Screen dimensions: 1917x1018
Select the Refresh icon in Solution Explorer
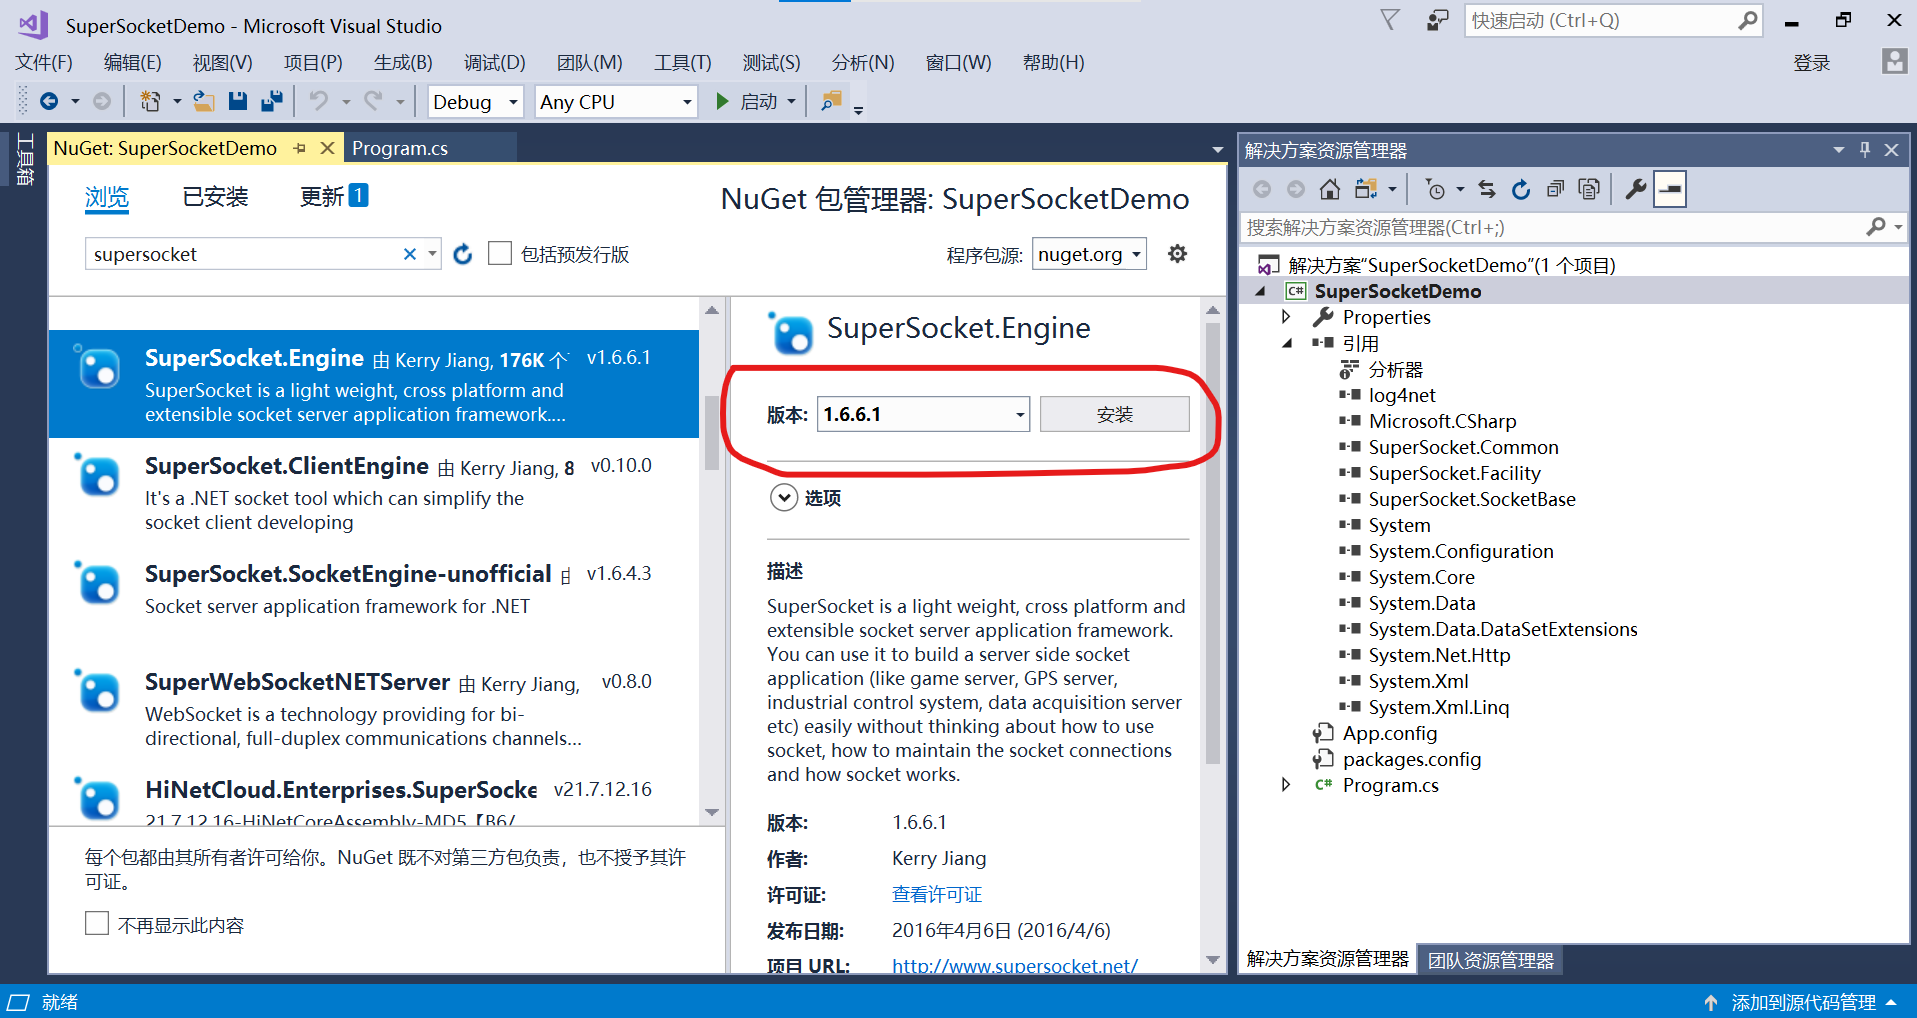[x=1520, y=189]
